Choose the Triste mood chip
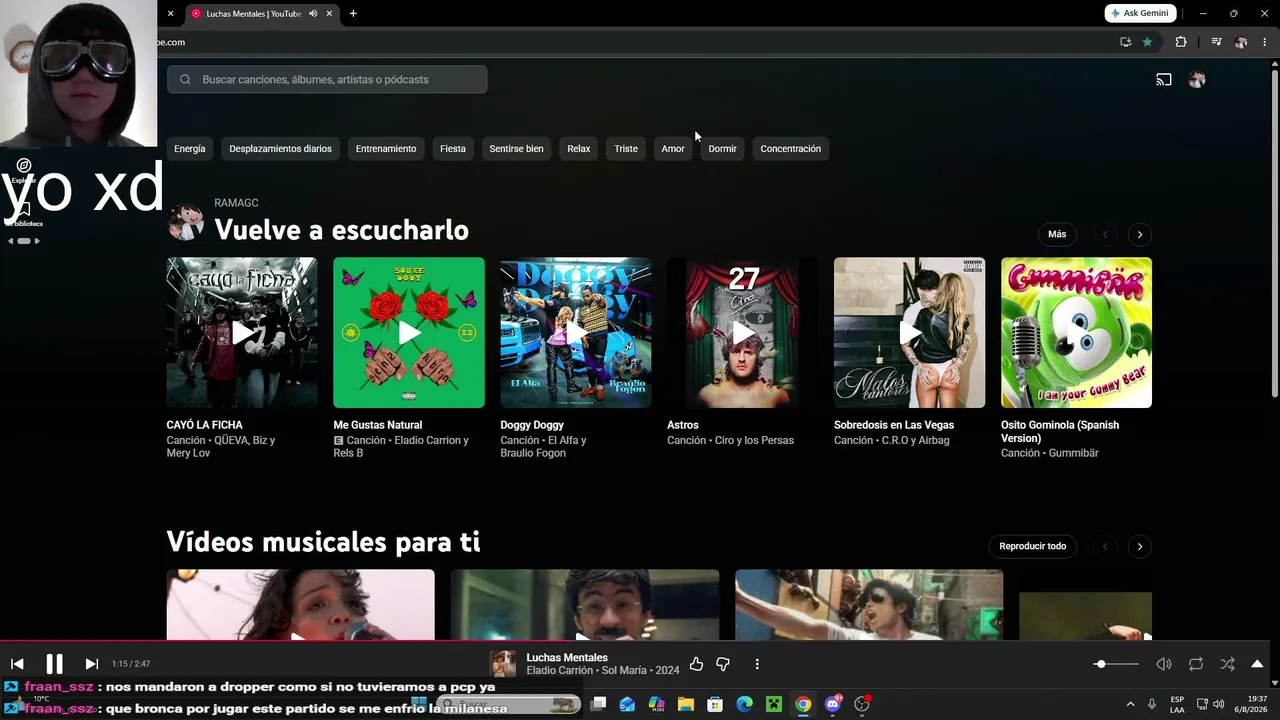The height and width of the screenshot is (720, 1280). [626, 149]
